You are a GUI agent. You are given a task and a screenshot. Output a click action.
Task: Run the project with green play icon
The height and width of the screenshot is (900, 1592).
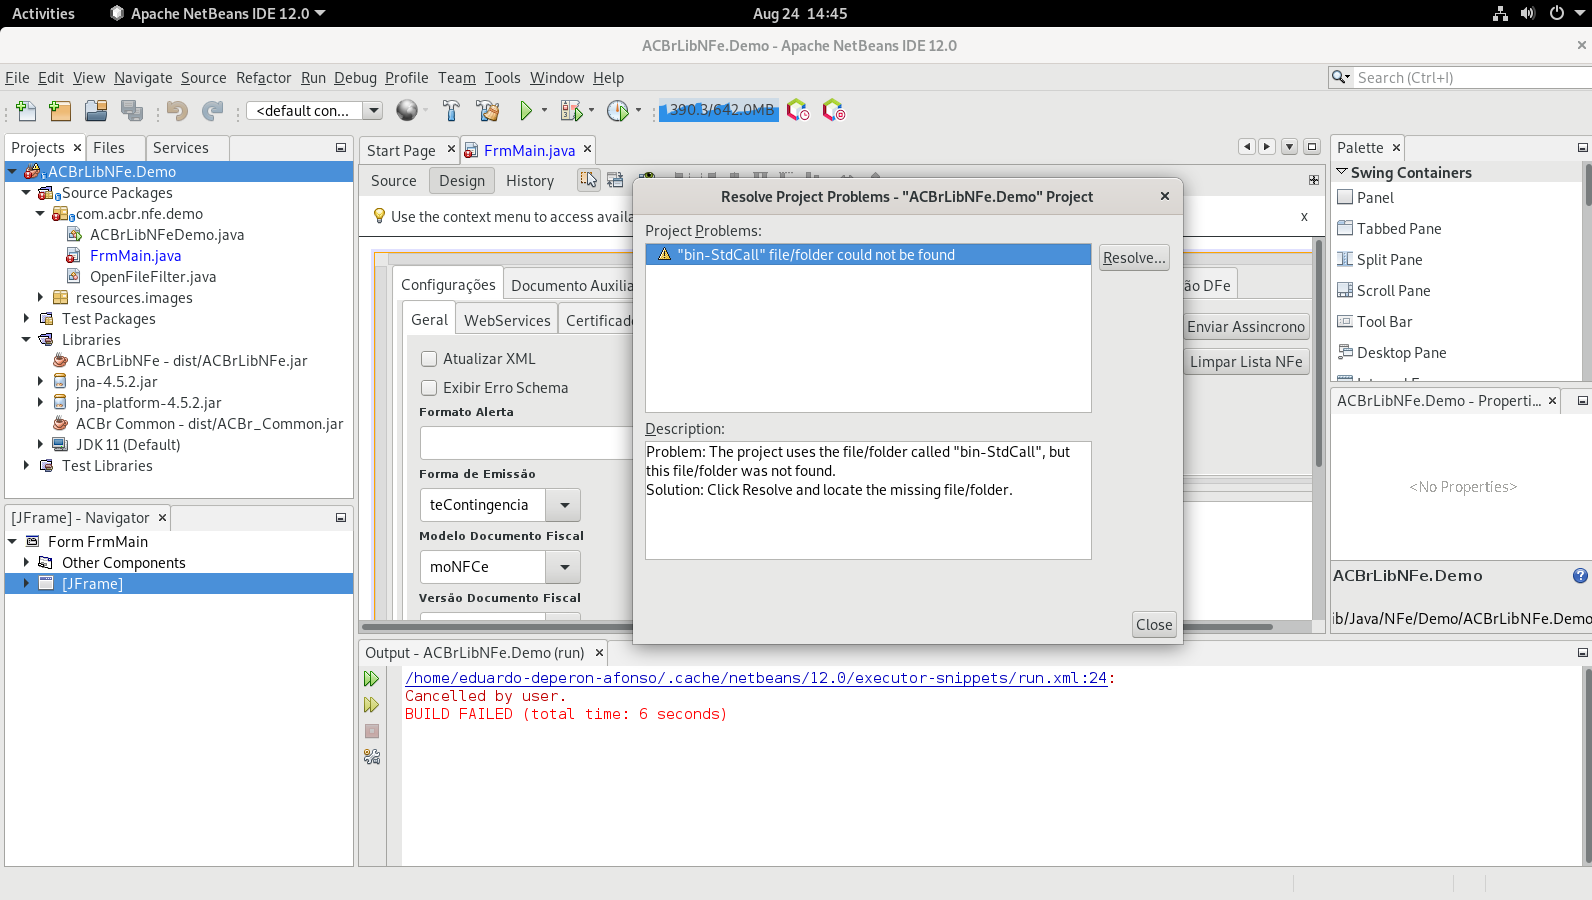(x=526, y=111)
